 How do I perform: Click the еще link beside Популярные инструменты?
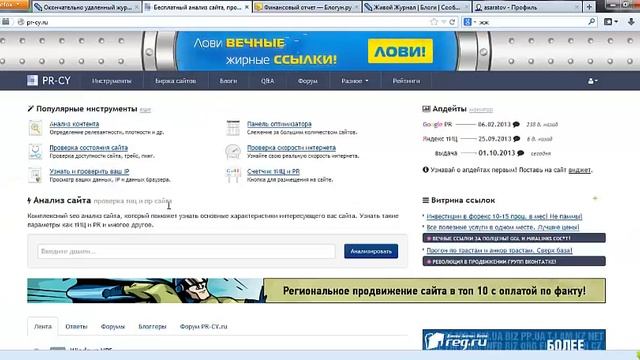click(x=145, y=109)
